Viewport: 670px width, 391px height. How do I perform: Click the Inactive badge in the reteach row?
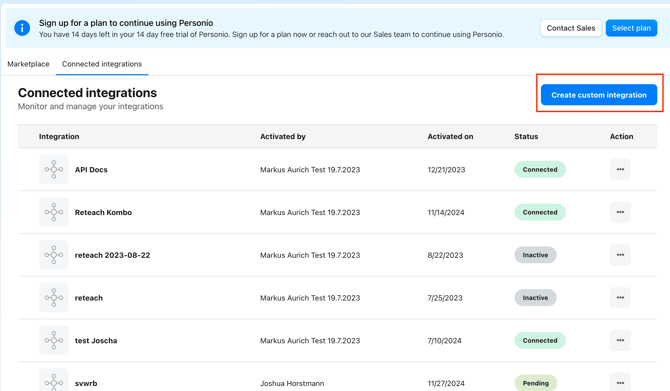coord(535,297)
